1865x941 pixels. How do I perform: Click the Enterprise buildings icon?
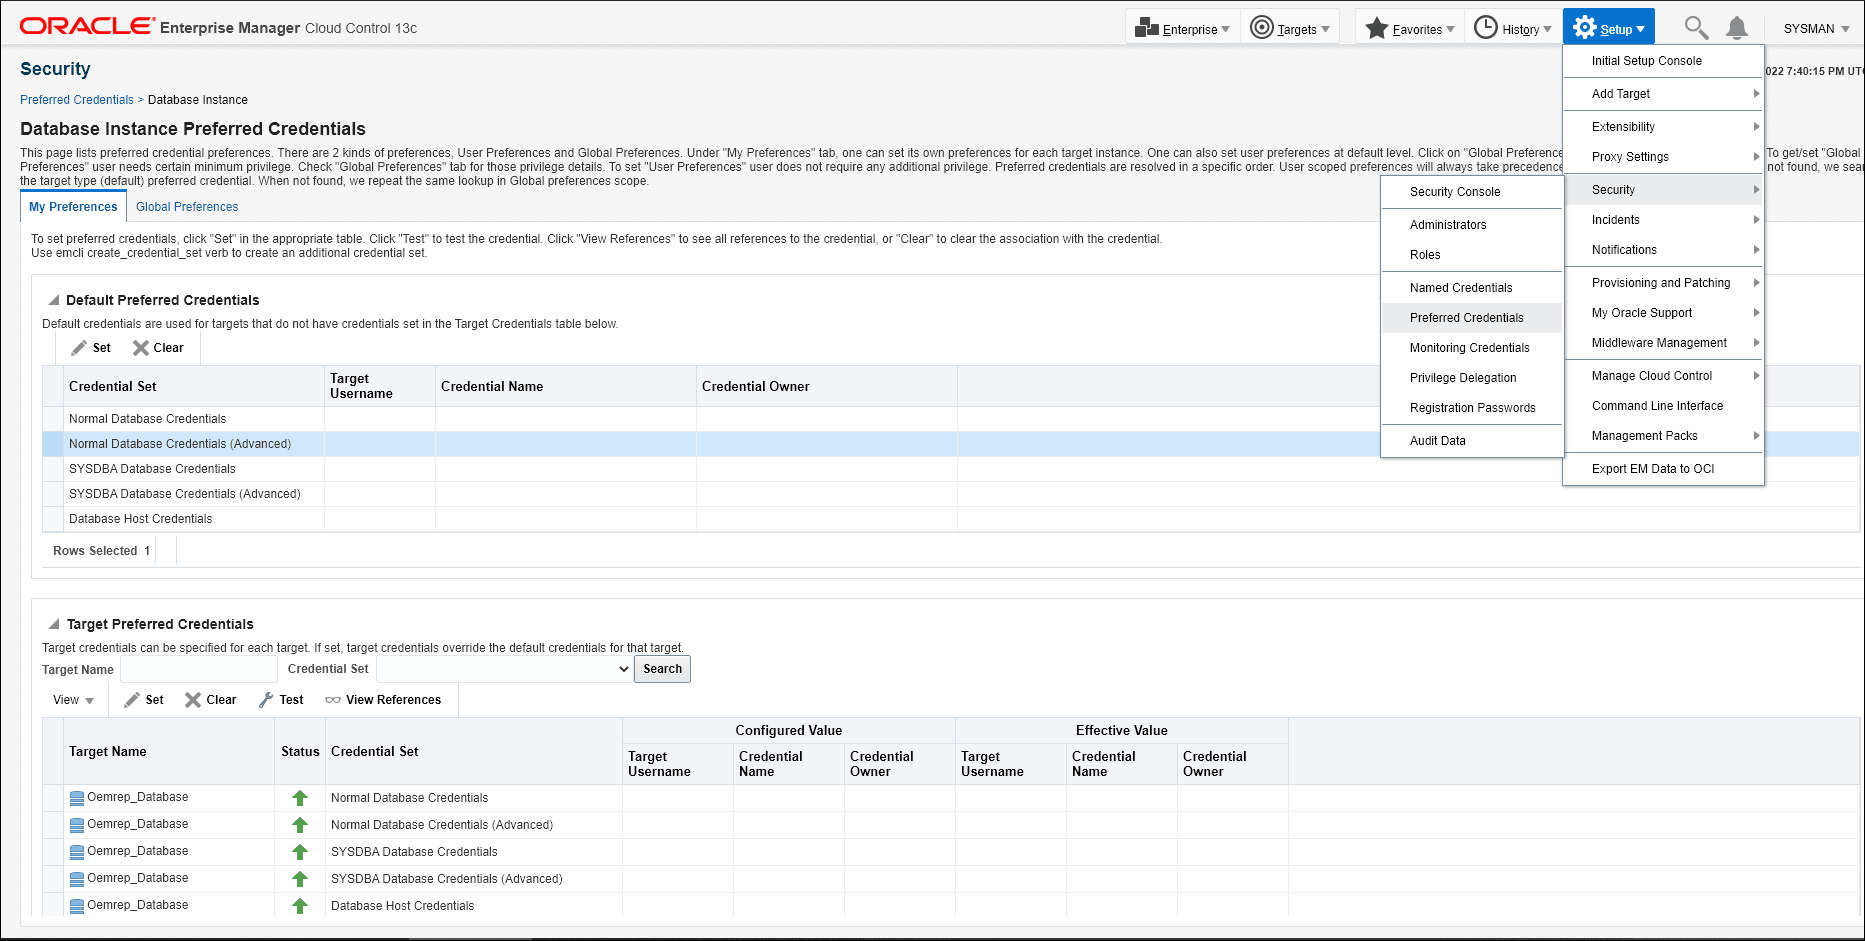[x=1147, y=28]
